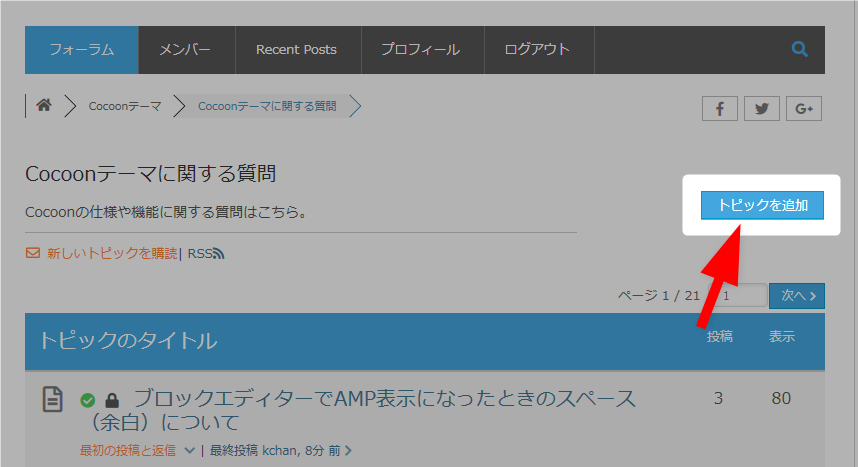Click the トピックを追加 button
This screenshot has width=858, height=467.
click(762, 205)
